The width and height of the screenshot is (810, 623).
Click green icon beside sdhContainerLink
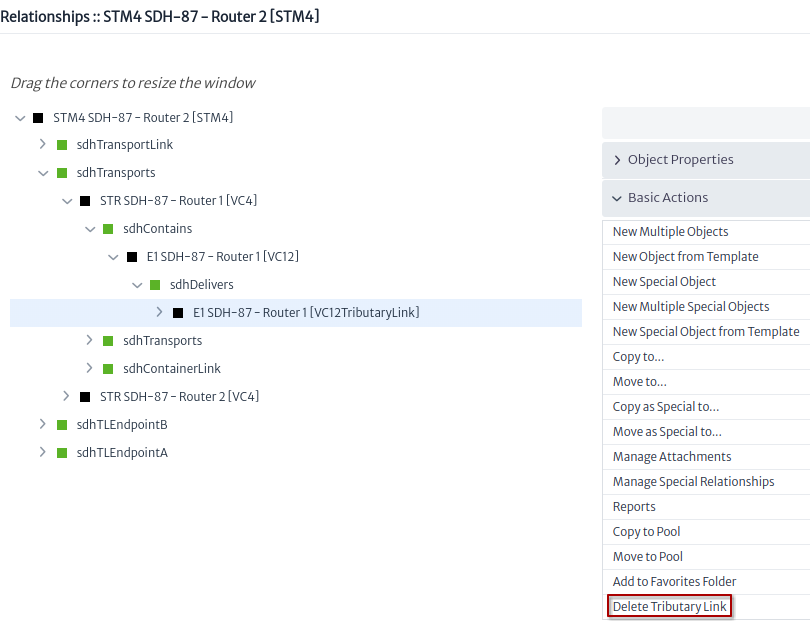tap(108, 369)
